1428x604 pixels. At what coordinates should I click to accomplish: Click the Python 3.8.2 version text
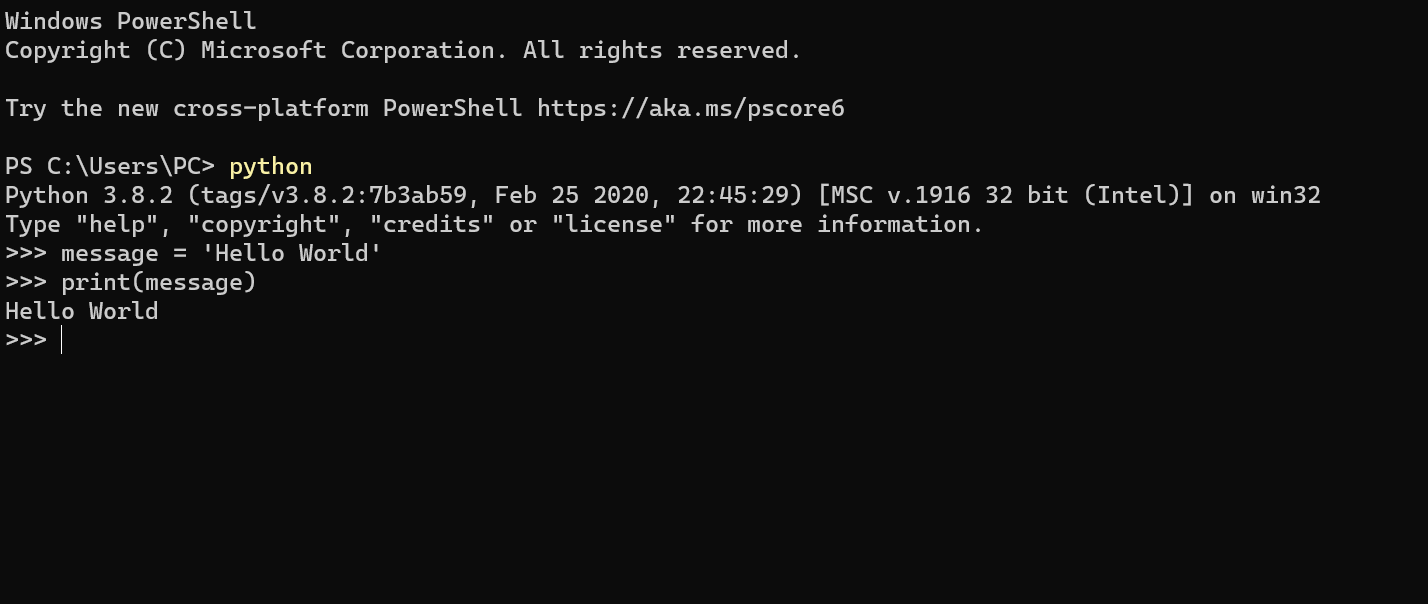click(x=89, y=195)
